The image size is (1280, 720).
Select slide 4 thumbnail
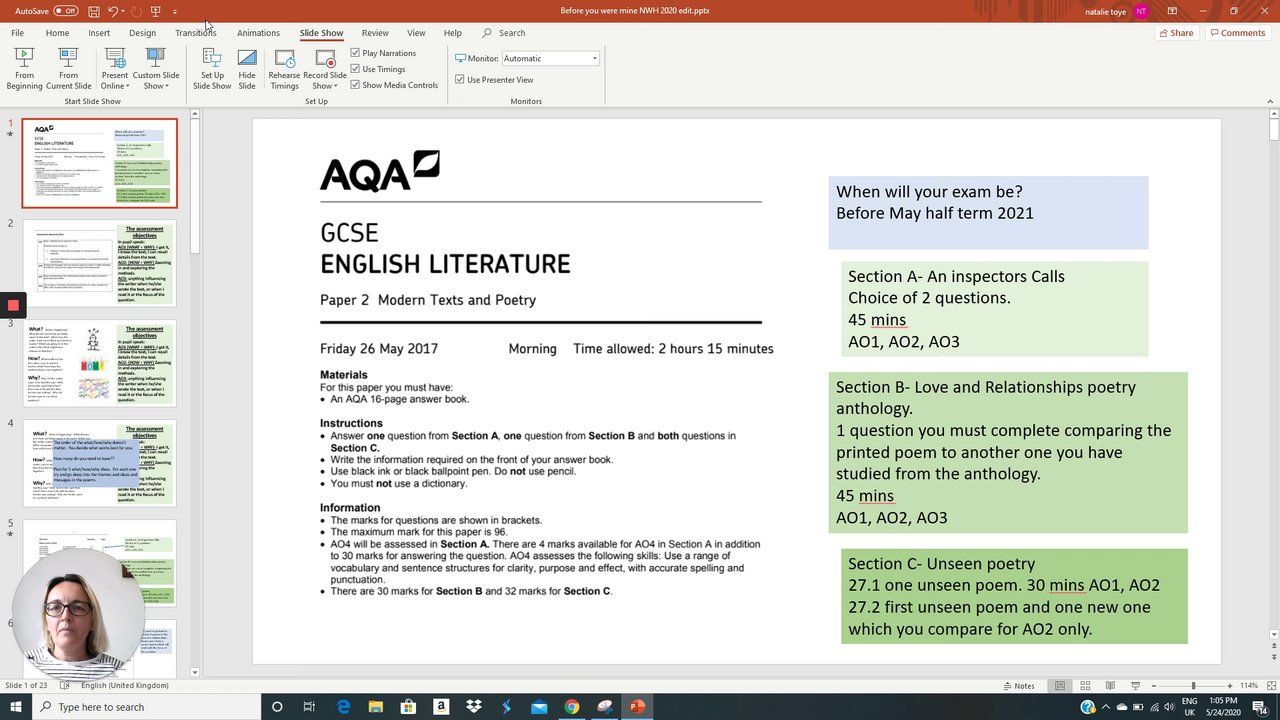(x=99, y=463)
